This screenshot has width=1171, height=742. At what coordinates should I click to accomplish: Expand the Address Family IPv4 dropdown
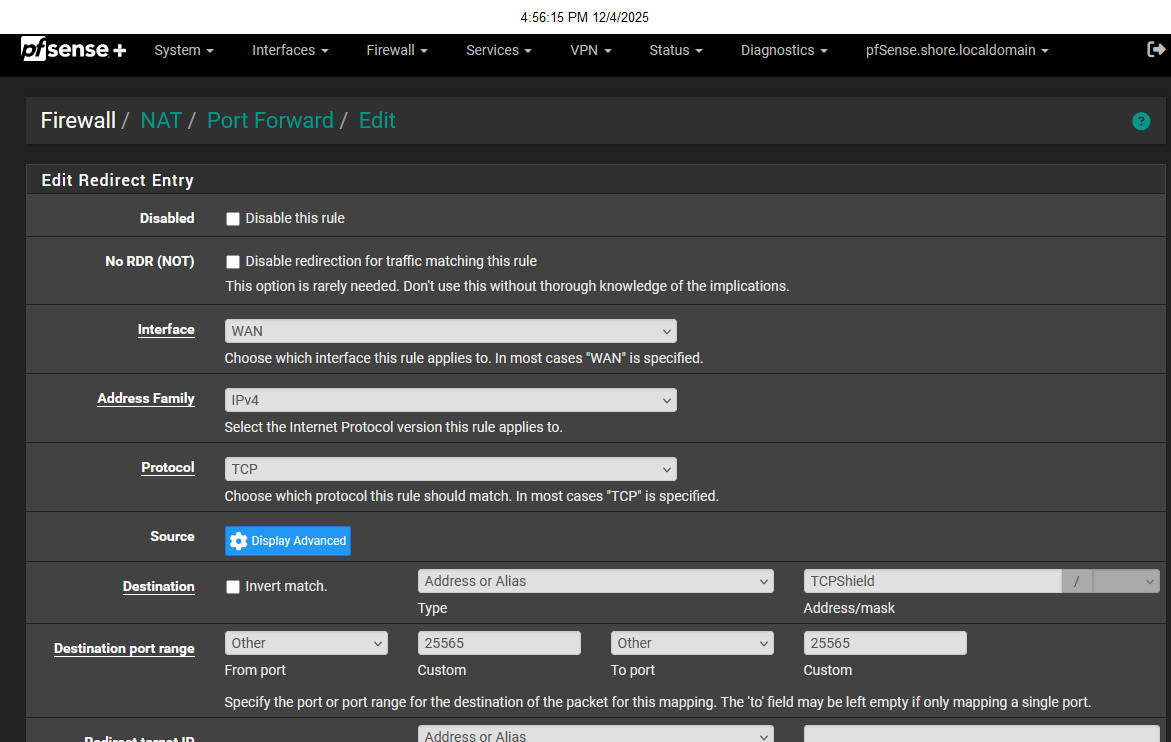point(450,400)
